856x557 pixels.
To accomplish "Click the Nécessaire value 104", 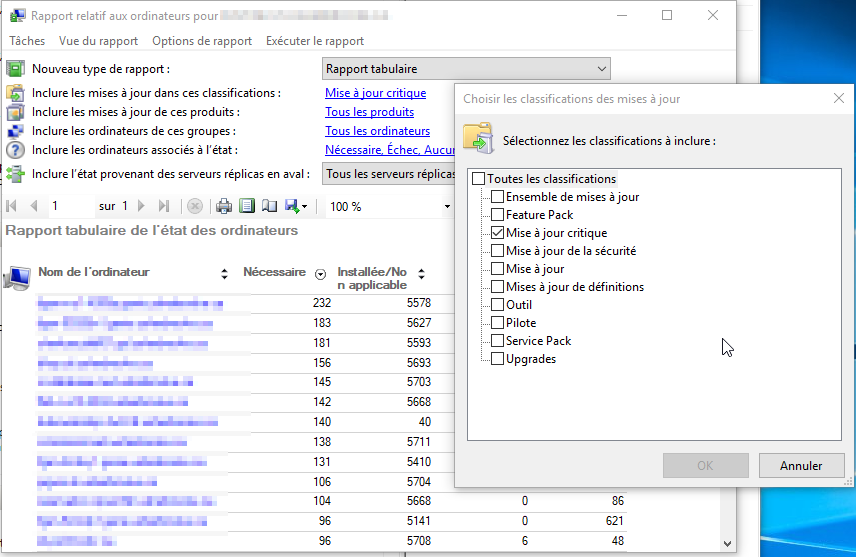I will (x=322, y=501).
